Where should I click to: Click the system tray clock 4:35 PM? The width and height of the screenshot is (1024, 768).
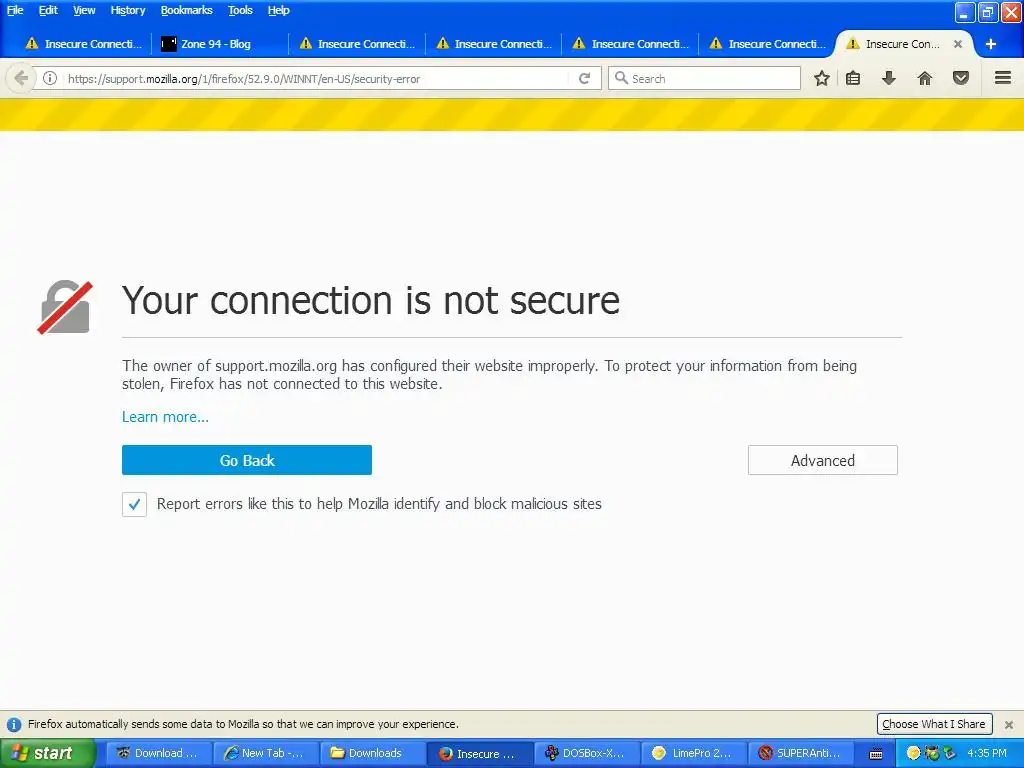pyautogui.click(x=986, y=753)
